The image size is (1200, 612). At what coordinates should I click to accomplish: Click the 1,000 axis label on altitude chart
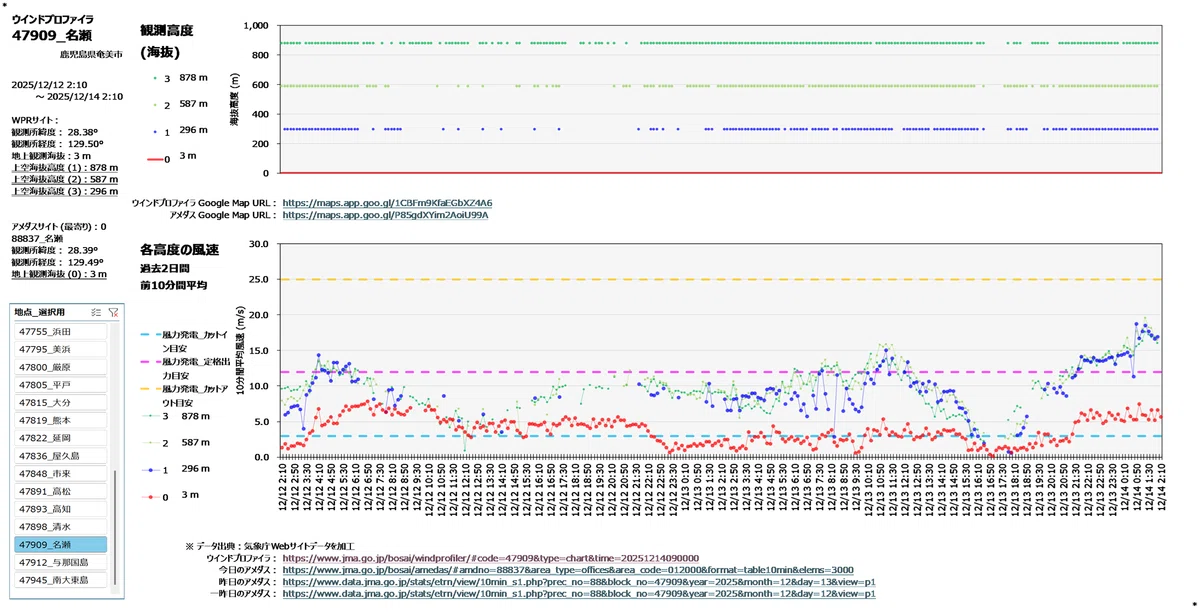tap(257, 25)
